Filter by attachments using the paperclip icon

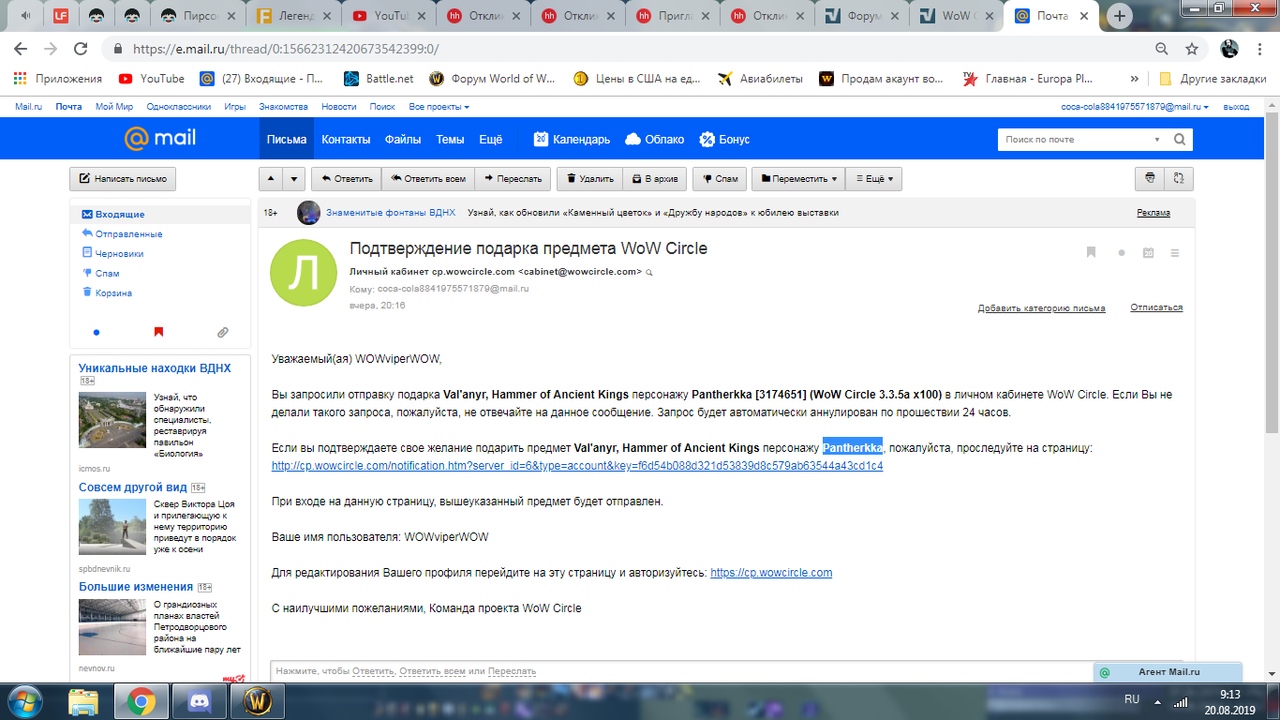tap(222, 332)
